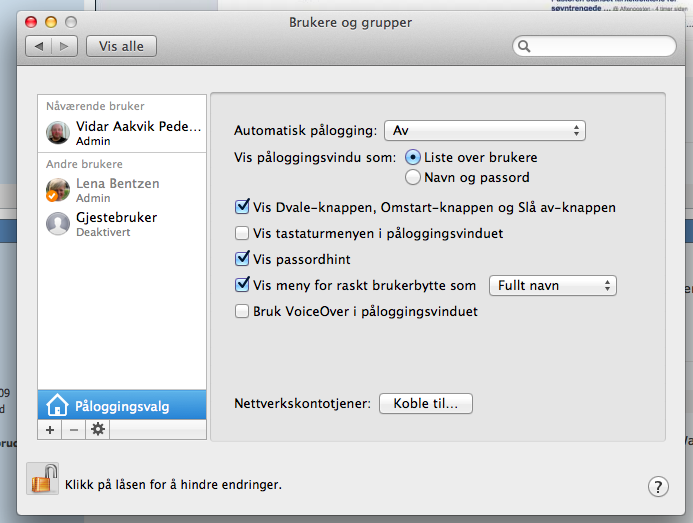This screenshot has width=693, height=523.
Task: Select Liste over brukere radio button
Action: 412,157
